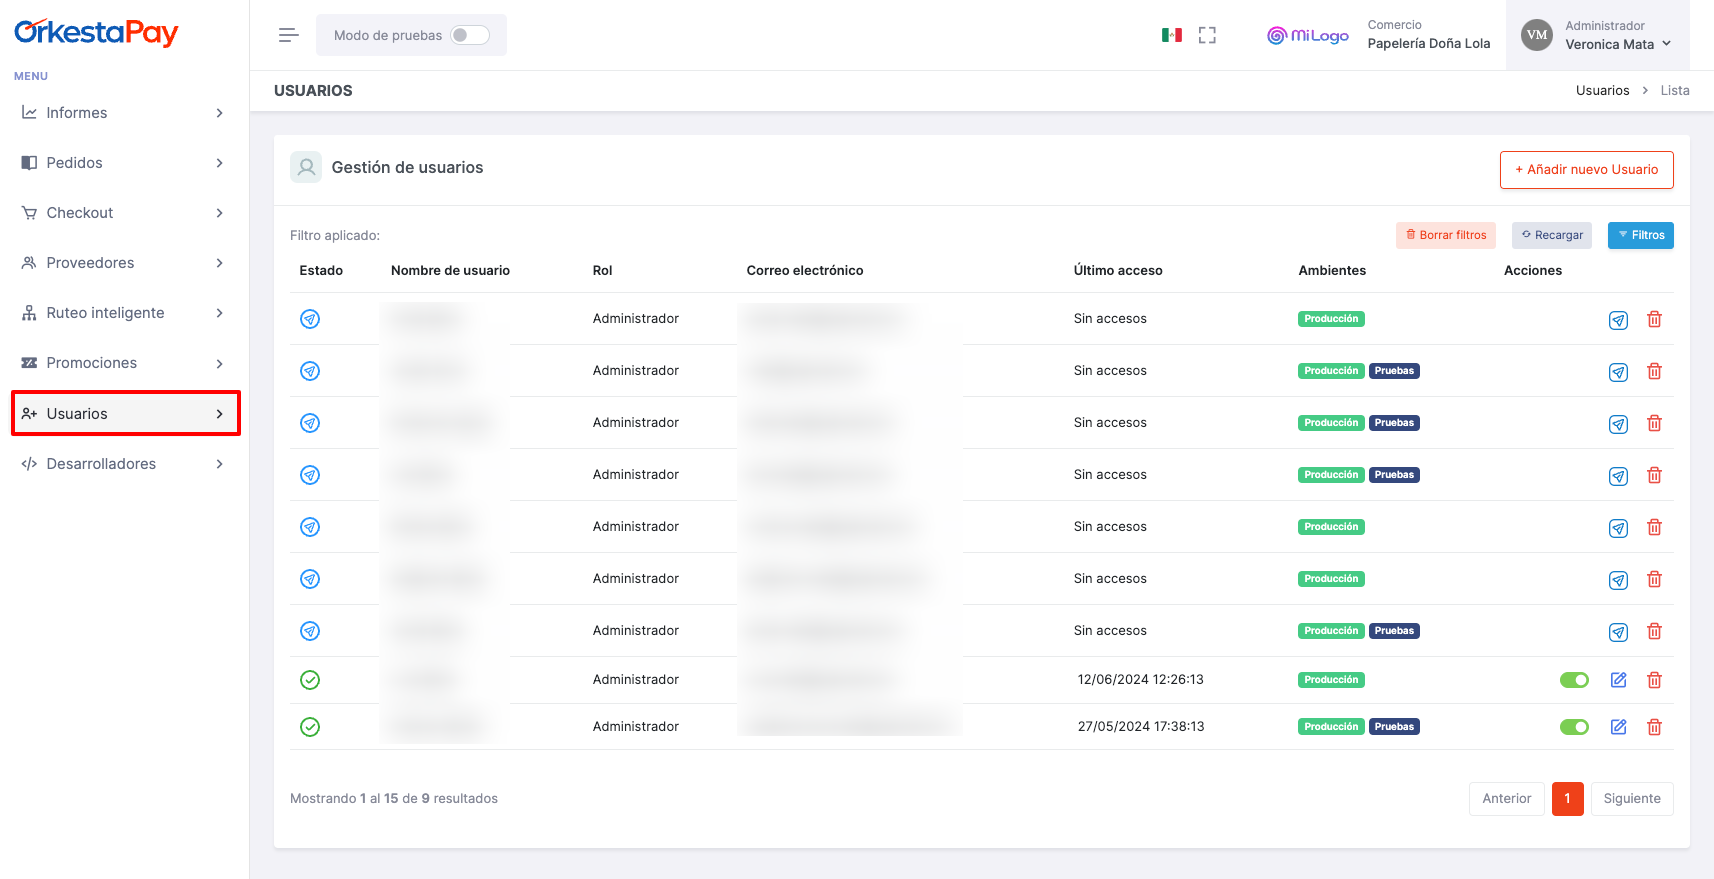Select Usuarios in the sidebar

coord(126,413)
